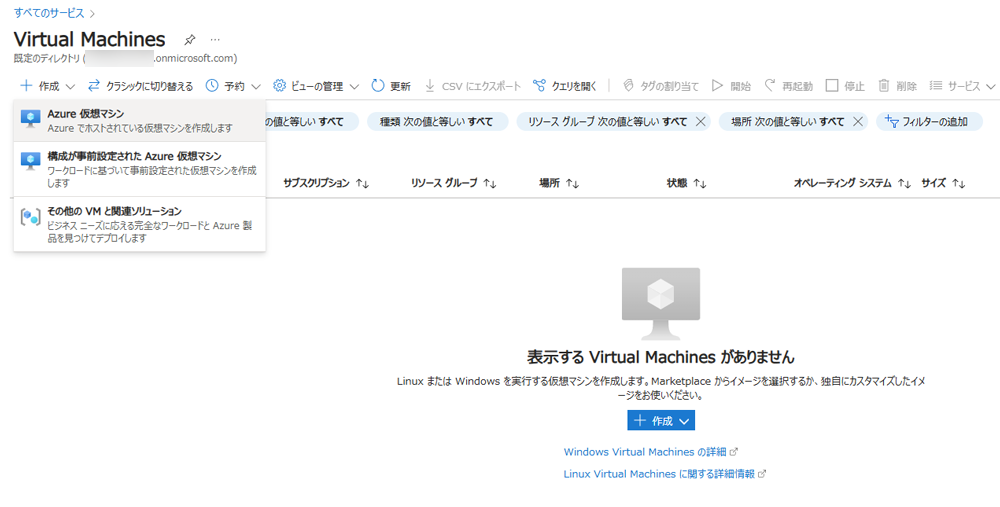Open the more options ellipsis next to title
Image resolution: width=1000 pixels, height=507 pixels.
coord(215,40)
